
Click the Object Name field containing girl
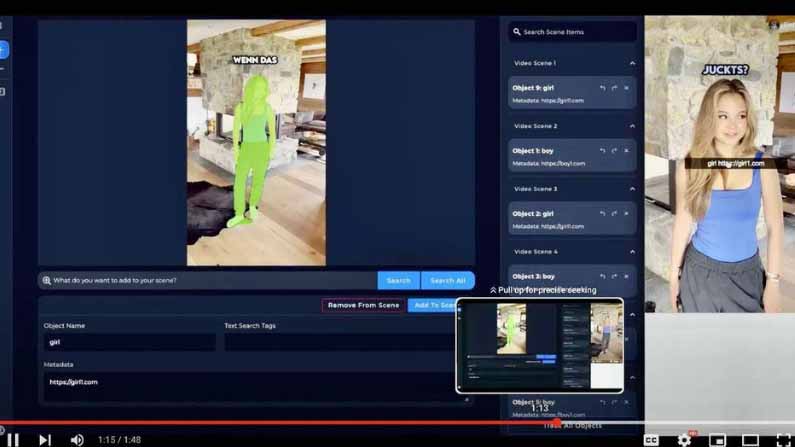[x=129, y=342]
